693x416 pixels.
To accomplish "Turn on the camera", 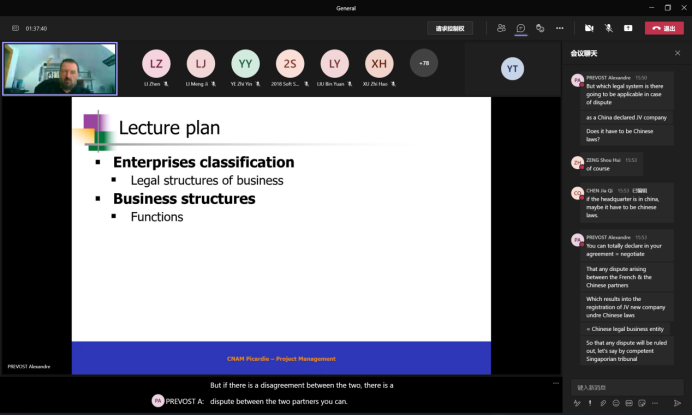I will pyautogui.click(x=589, y=28).
